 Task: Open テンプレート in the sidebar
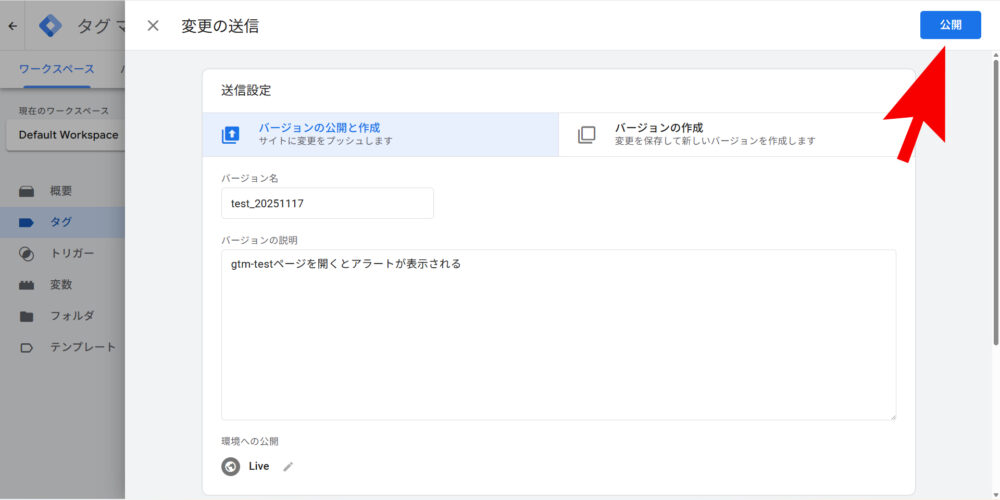[82, 347]
